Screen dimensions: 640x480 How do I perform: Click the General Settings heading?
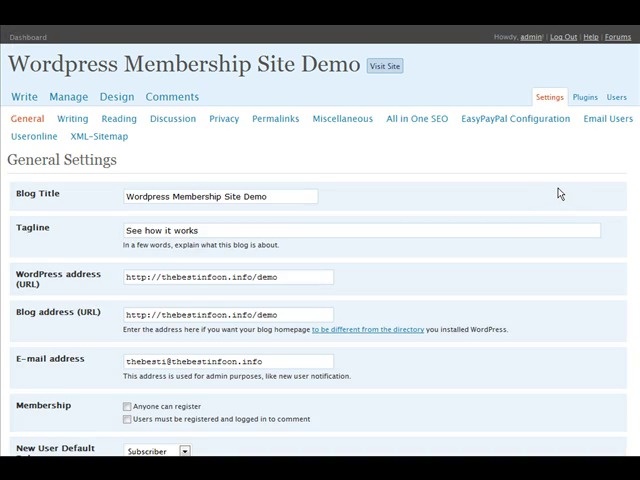click(62, 160)
